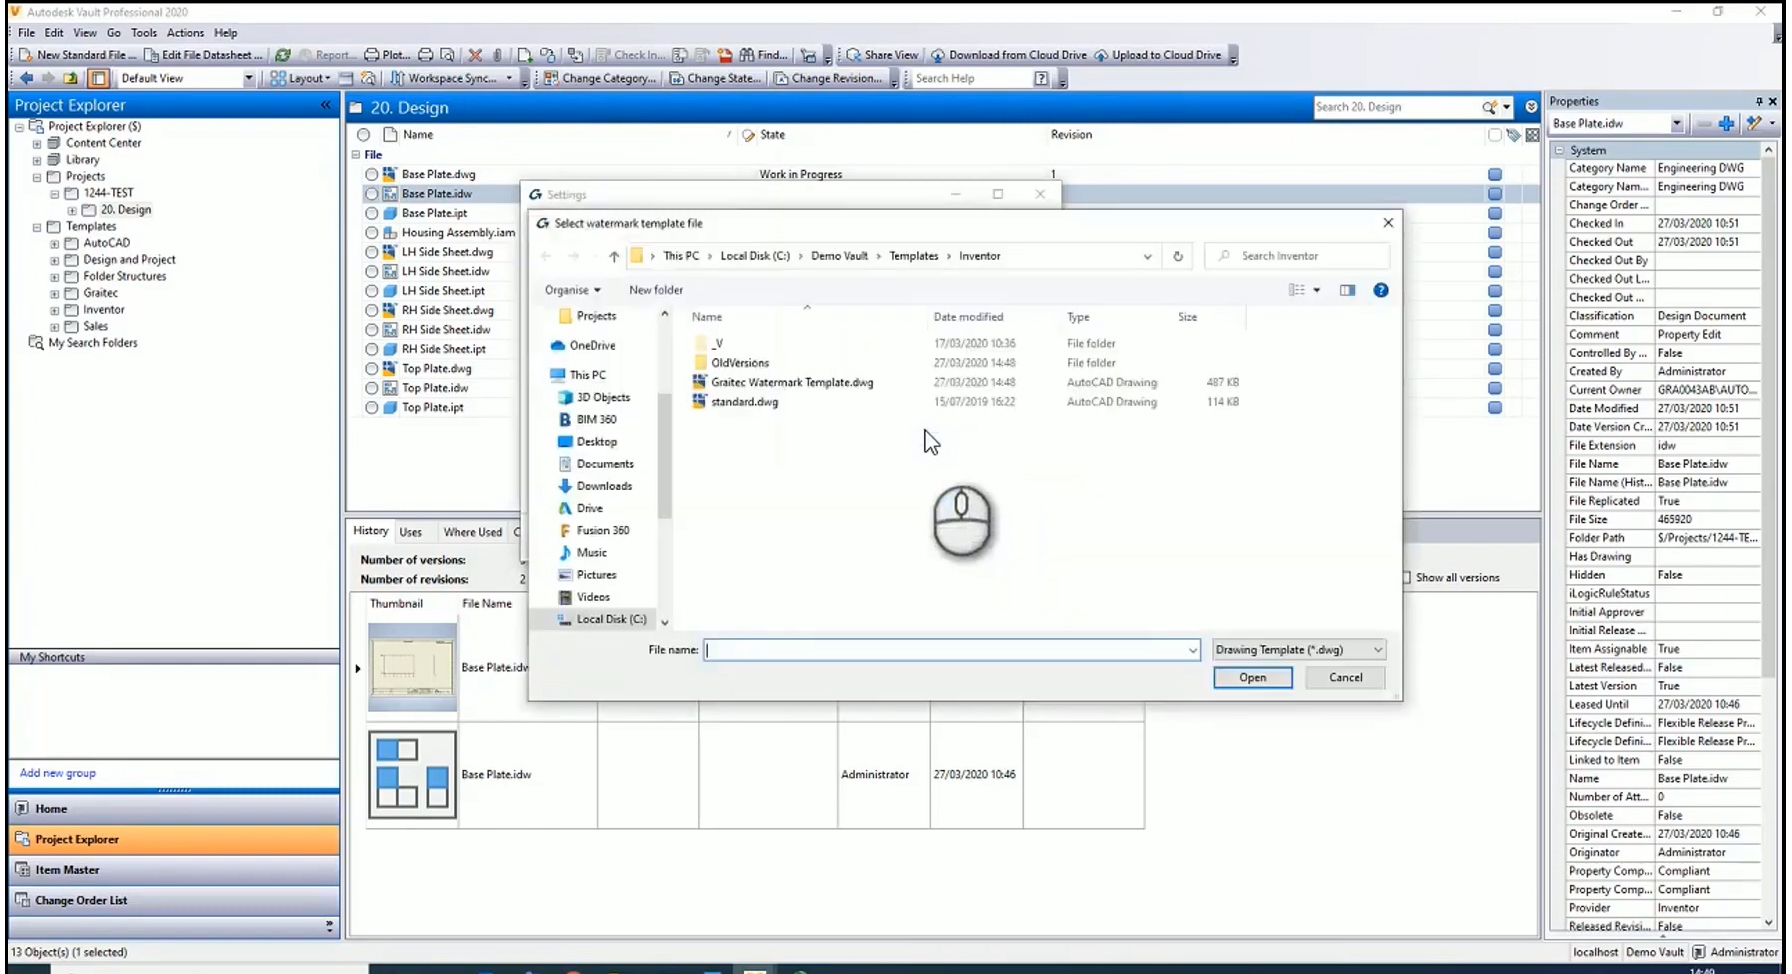Click Upload to Cloud Drive
1792x974 pixels.
[1158, 55]
